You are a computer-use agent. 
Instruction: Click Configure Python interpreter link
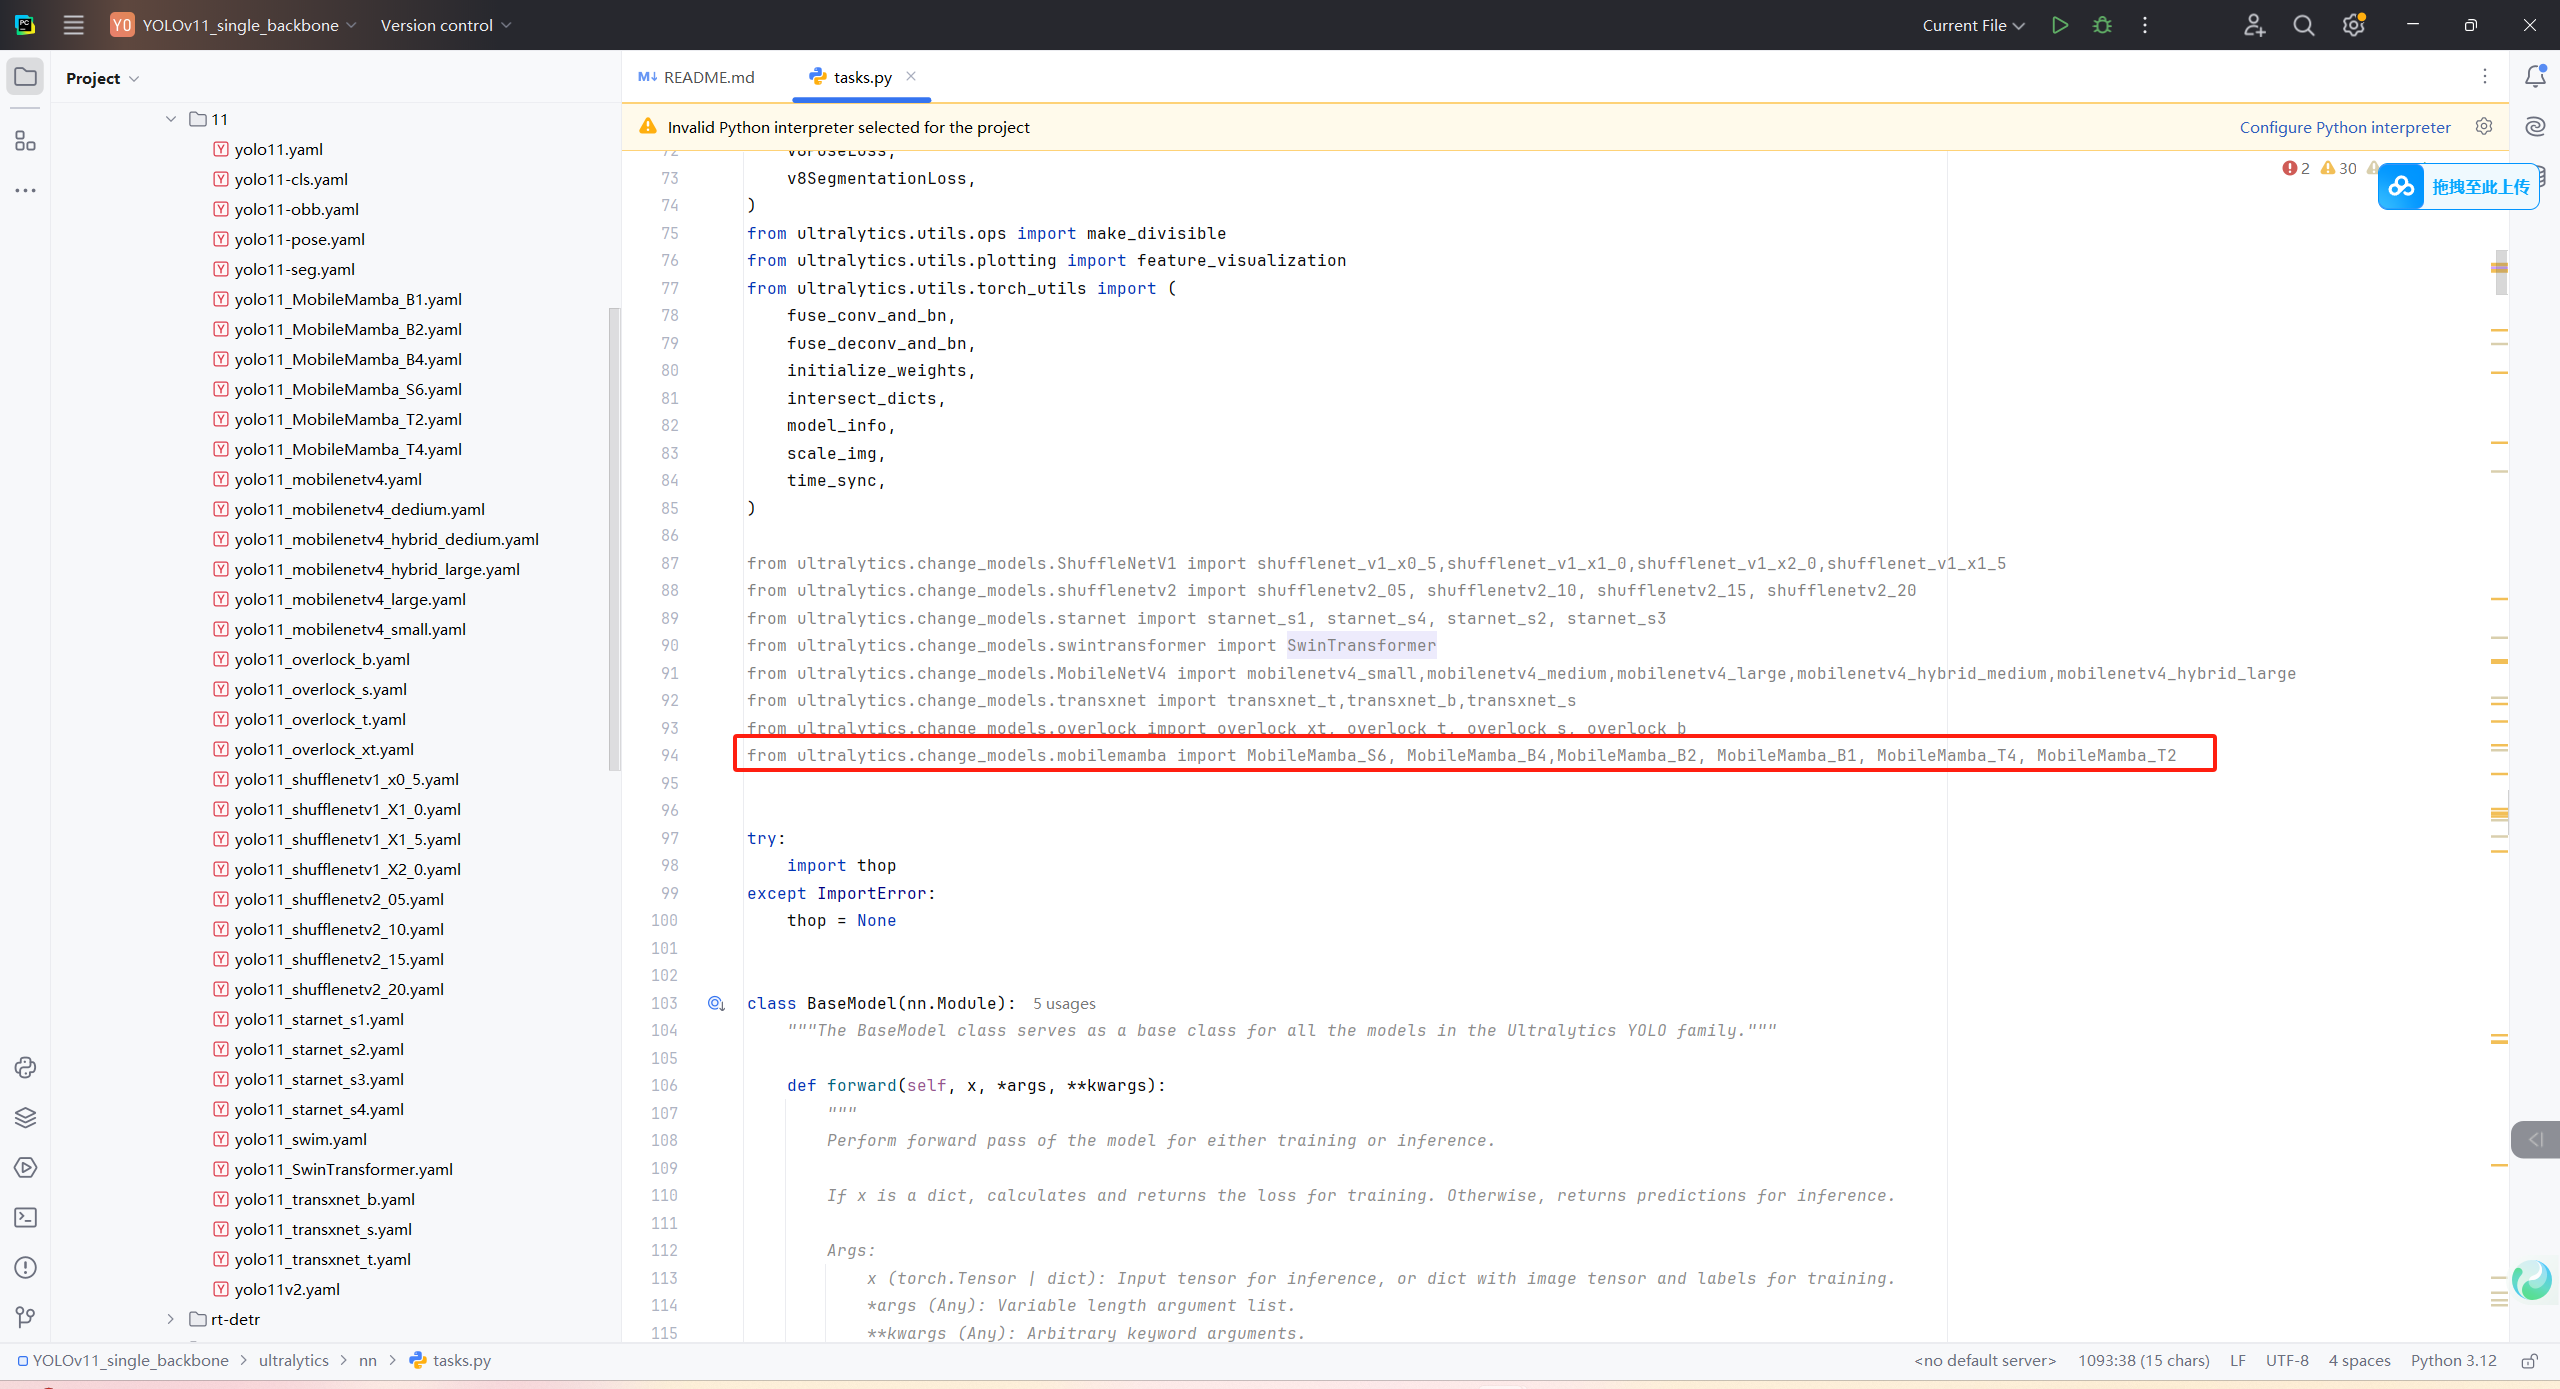[2344, 127]
